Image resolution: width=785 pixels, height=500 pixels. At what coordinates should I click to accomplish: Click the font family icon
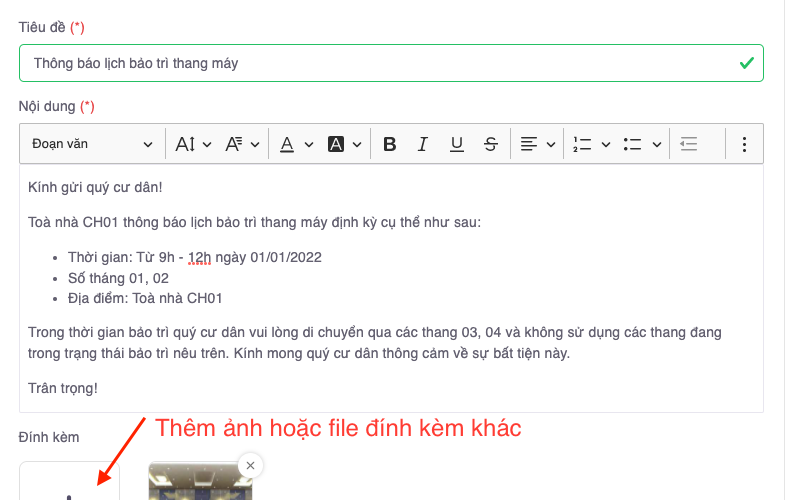coord(234,144)
